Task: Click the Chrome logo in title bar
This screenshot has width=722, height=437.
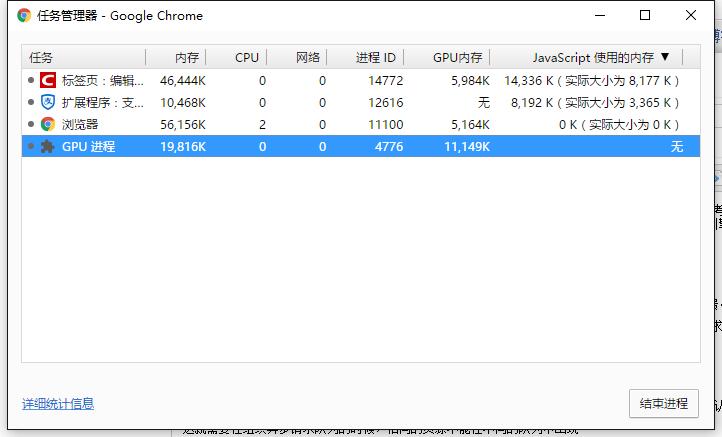Action: coord(24,16)
